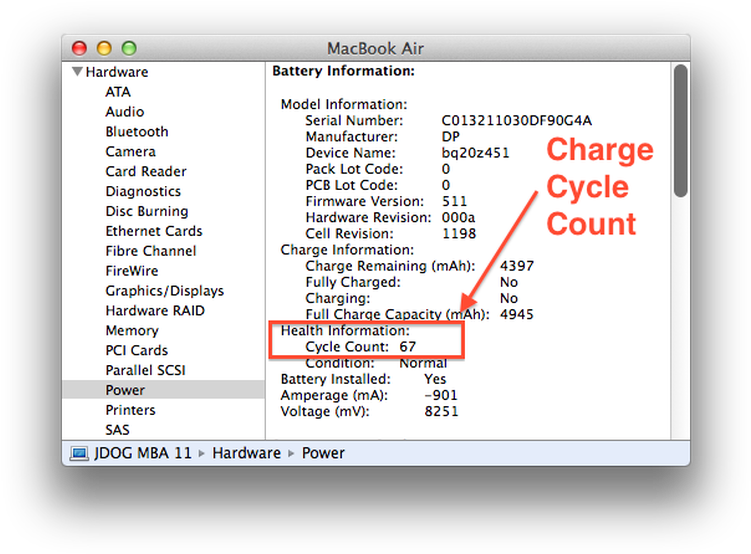The image size is (751, 554).
Task: Click the computer icon in path bar
Action: pos(79,453)
